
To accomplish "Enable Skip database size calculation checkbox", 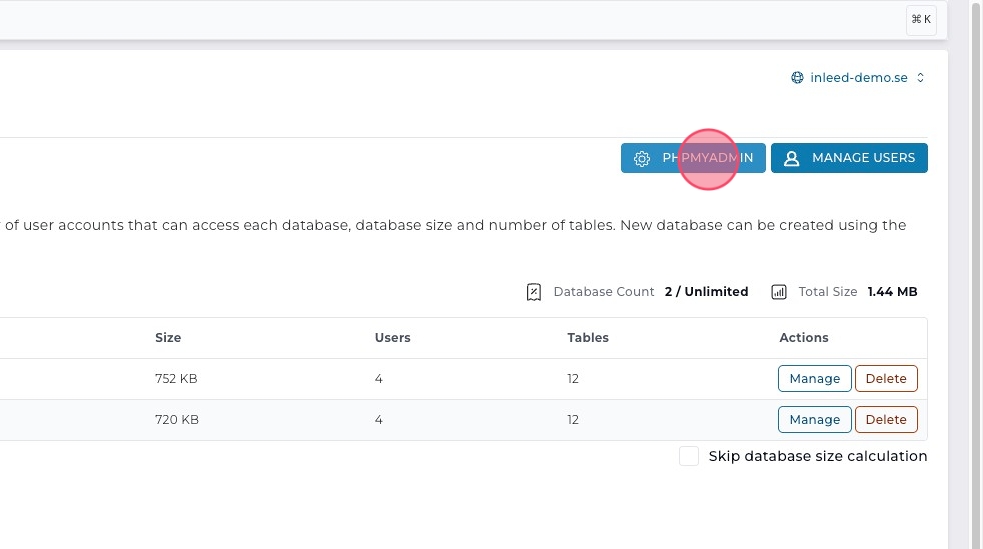I will coord(689,456).
